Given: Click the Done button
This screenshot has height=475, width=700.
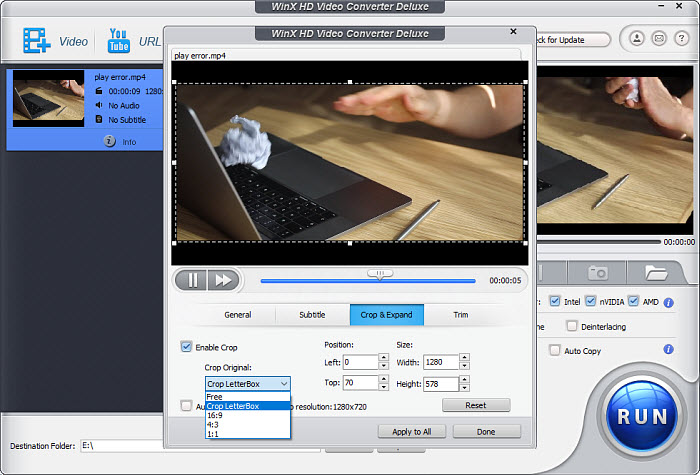Looking at the screenshot, I should coord(486,431).
